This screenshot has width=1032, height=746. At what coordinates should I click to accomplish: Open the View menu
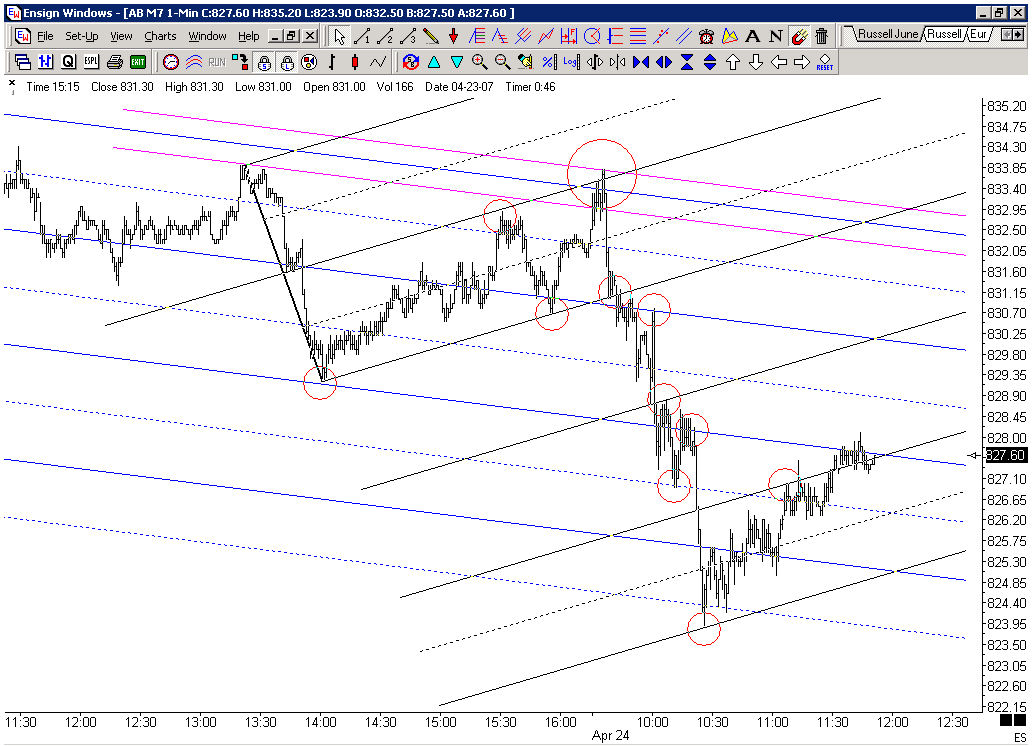(121, 36)
